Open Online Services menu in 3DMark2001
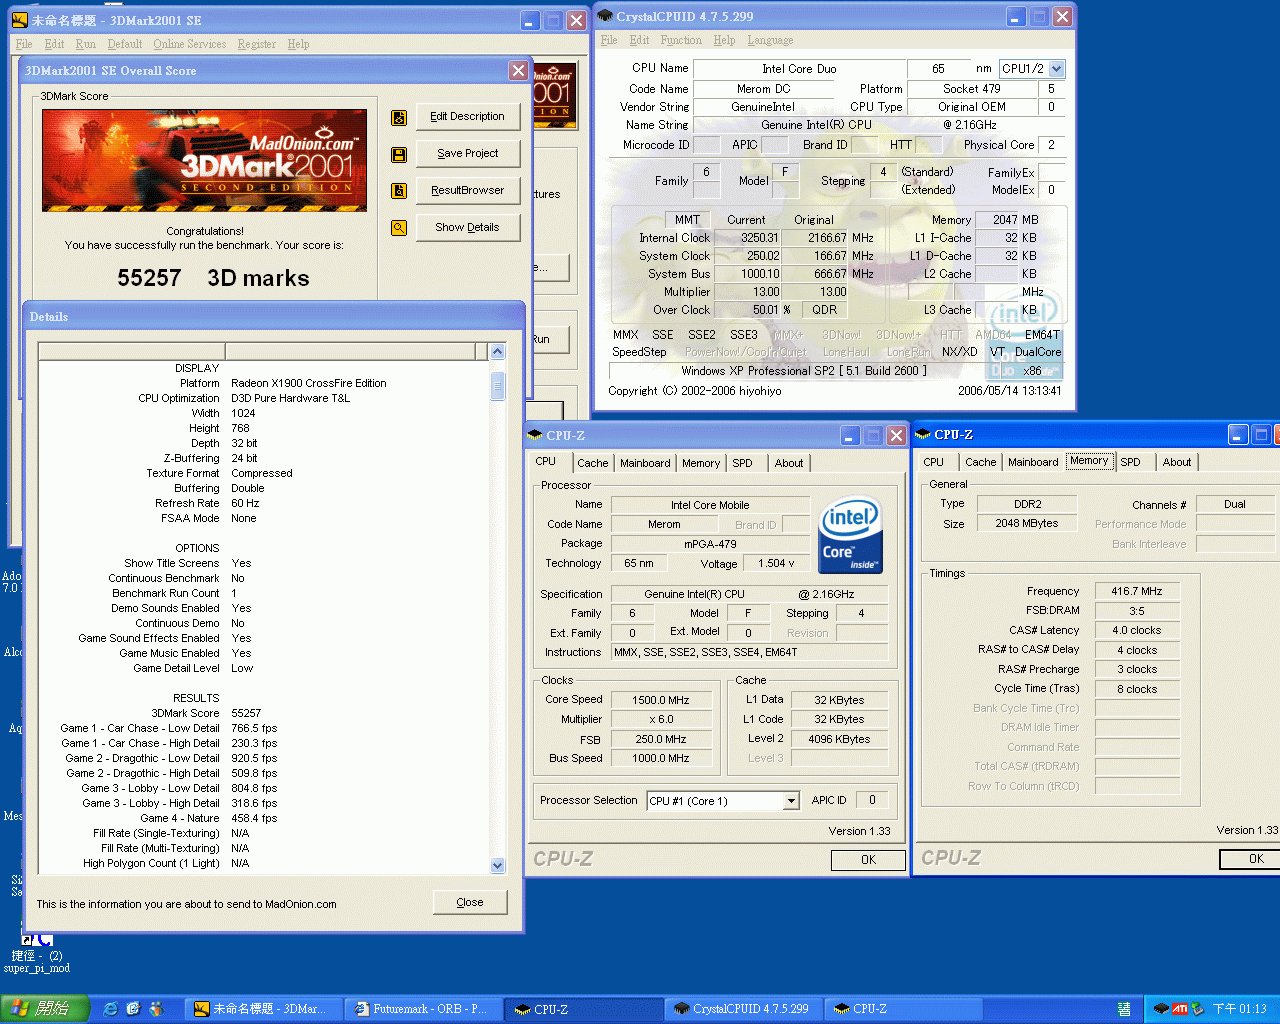Viewport: 1280px width, 1024px height. point(190,44)
